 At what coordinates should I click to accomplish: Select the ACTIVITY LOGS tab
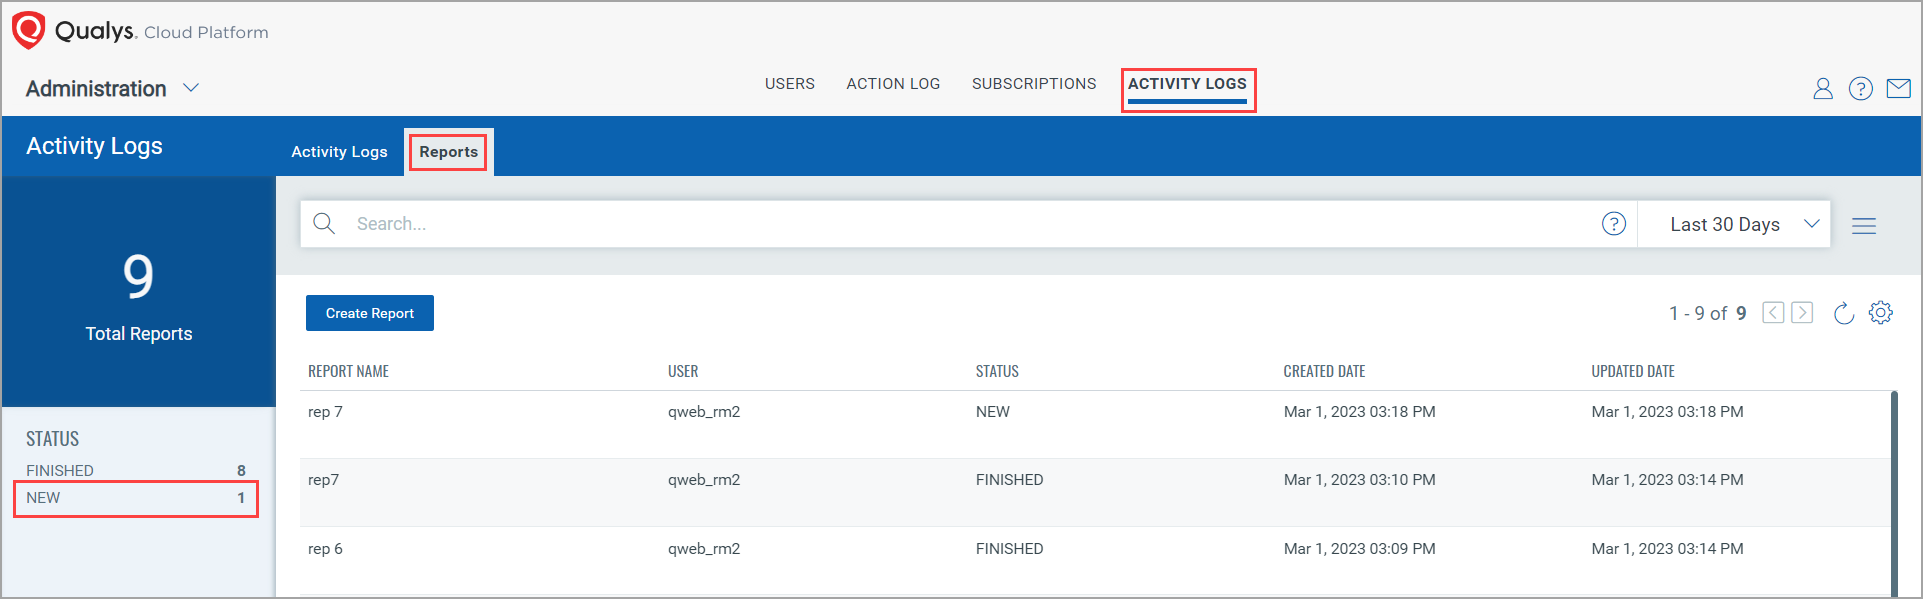click(x=1187, y=84)
